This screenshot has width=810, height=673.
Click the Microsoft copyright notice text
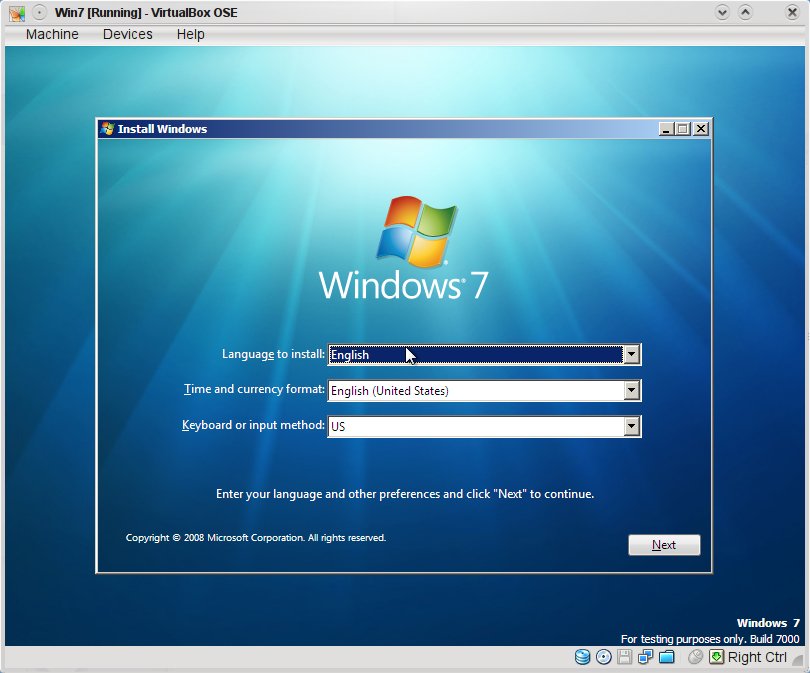(256, 538)
